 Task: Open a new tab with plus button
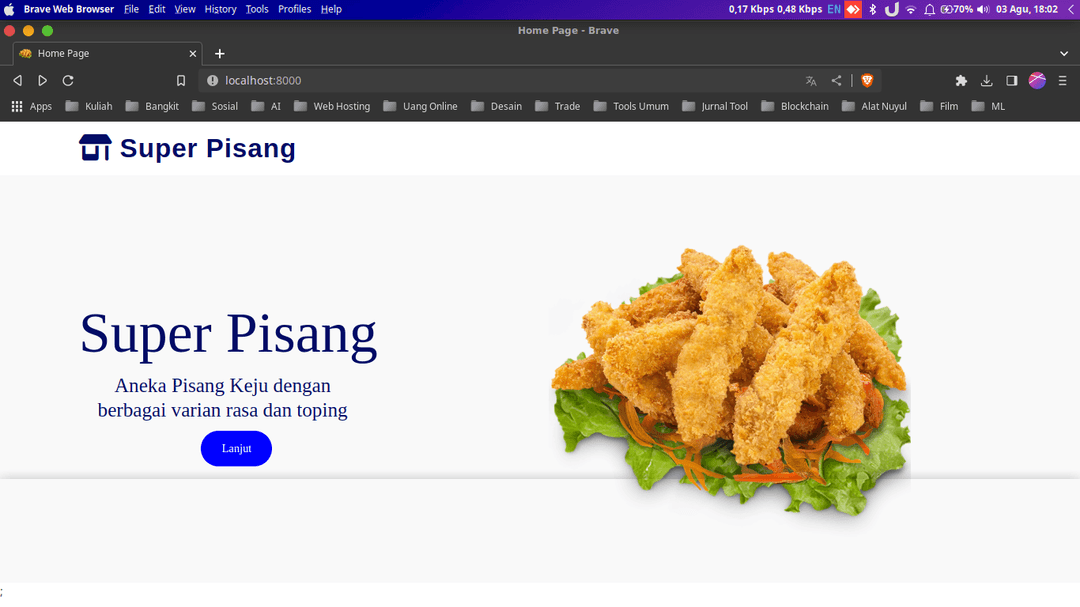pyautogui.click(x=220, y=54)
